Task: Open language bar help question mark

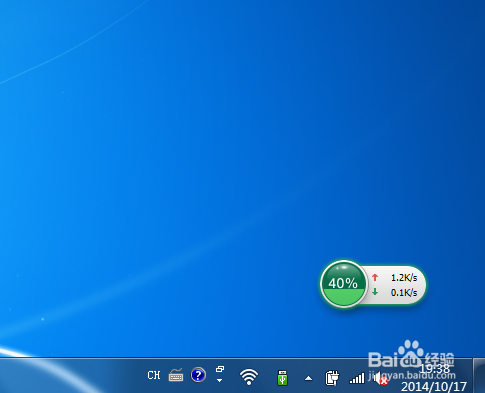Action: coord(198,375)
